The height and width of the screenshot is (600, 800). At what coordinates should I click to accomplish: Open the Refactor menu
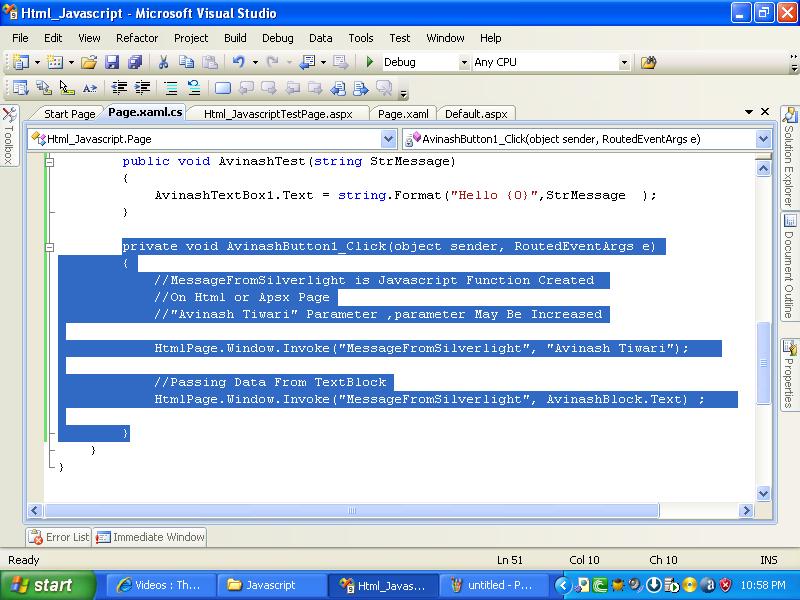137,38
